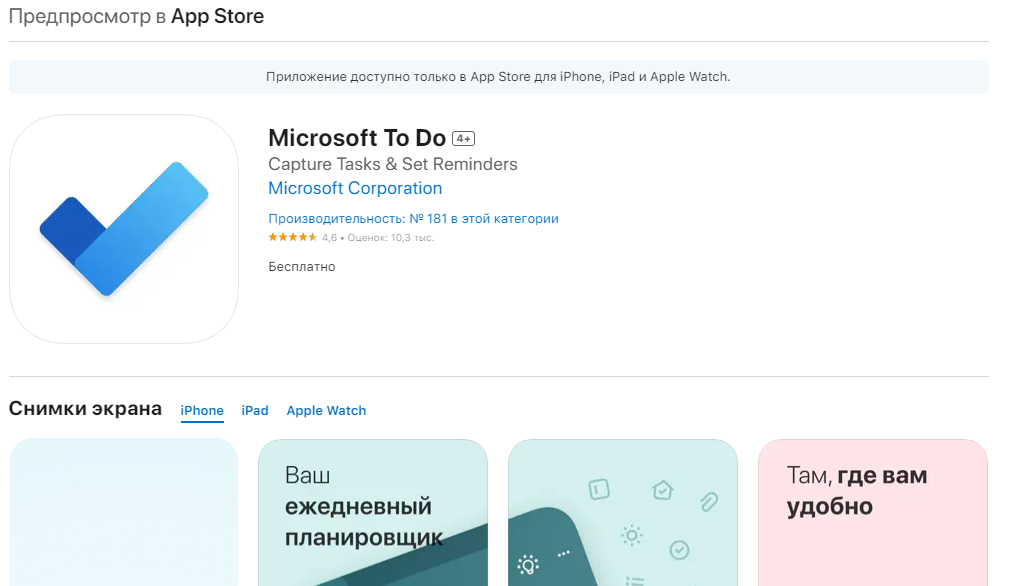The image size is (1020, 586).
Task: Click the lightbulb icon on the teal background
Action: tap(529, 563)
